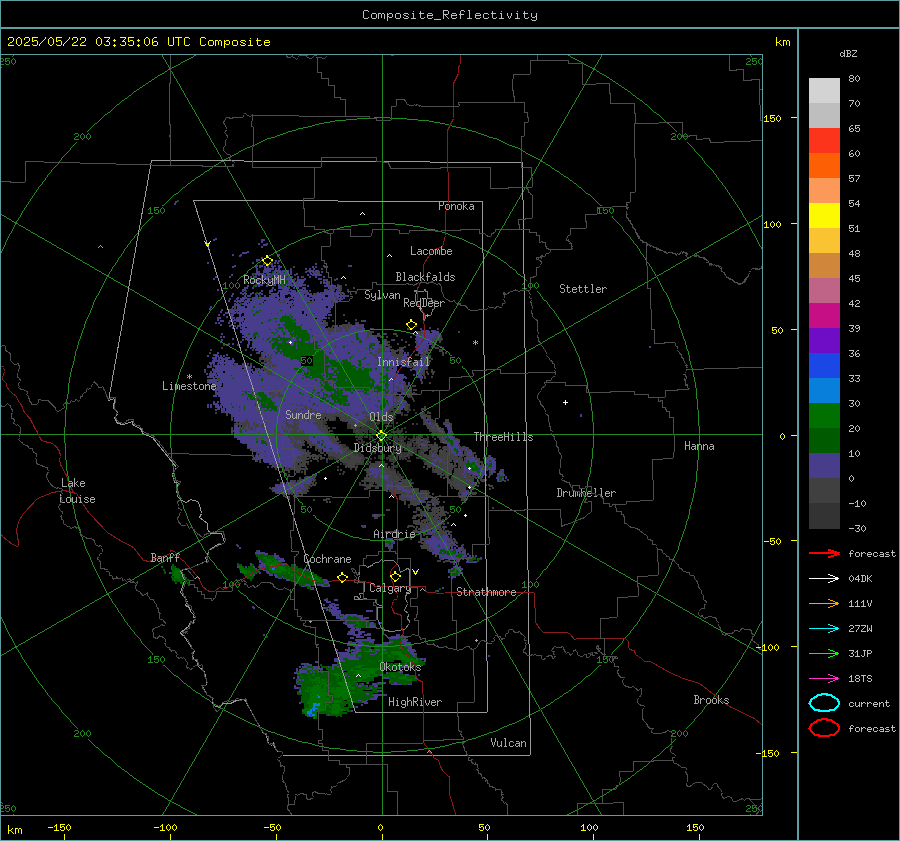
Task: Click the 18TS legend label
Action: (x=860, y=679)
